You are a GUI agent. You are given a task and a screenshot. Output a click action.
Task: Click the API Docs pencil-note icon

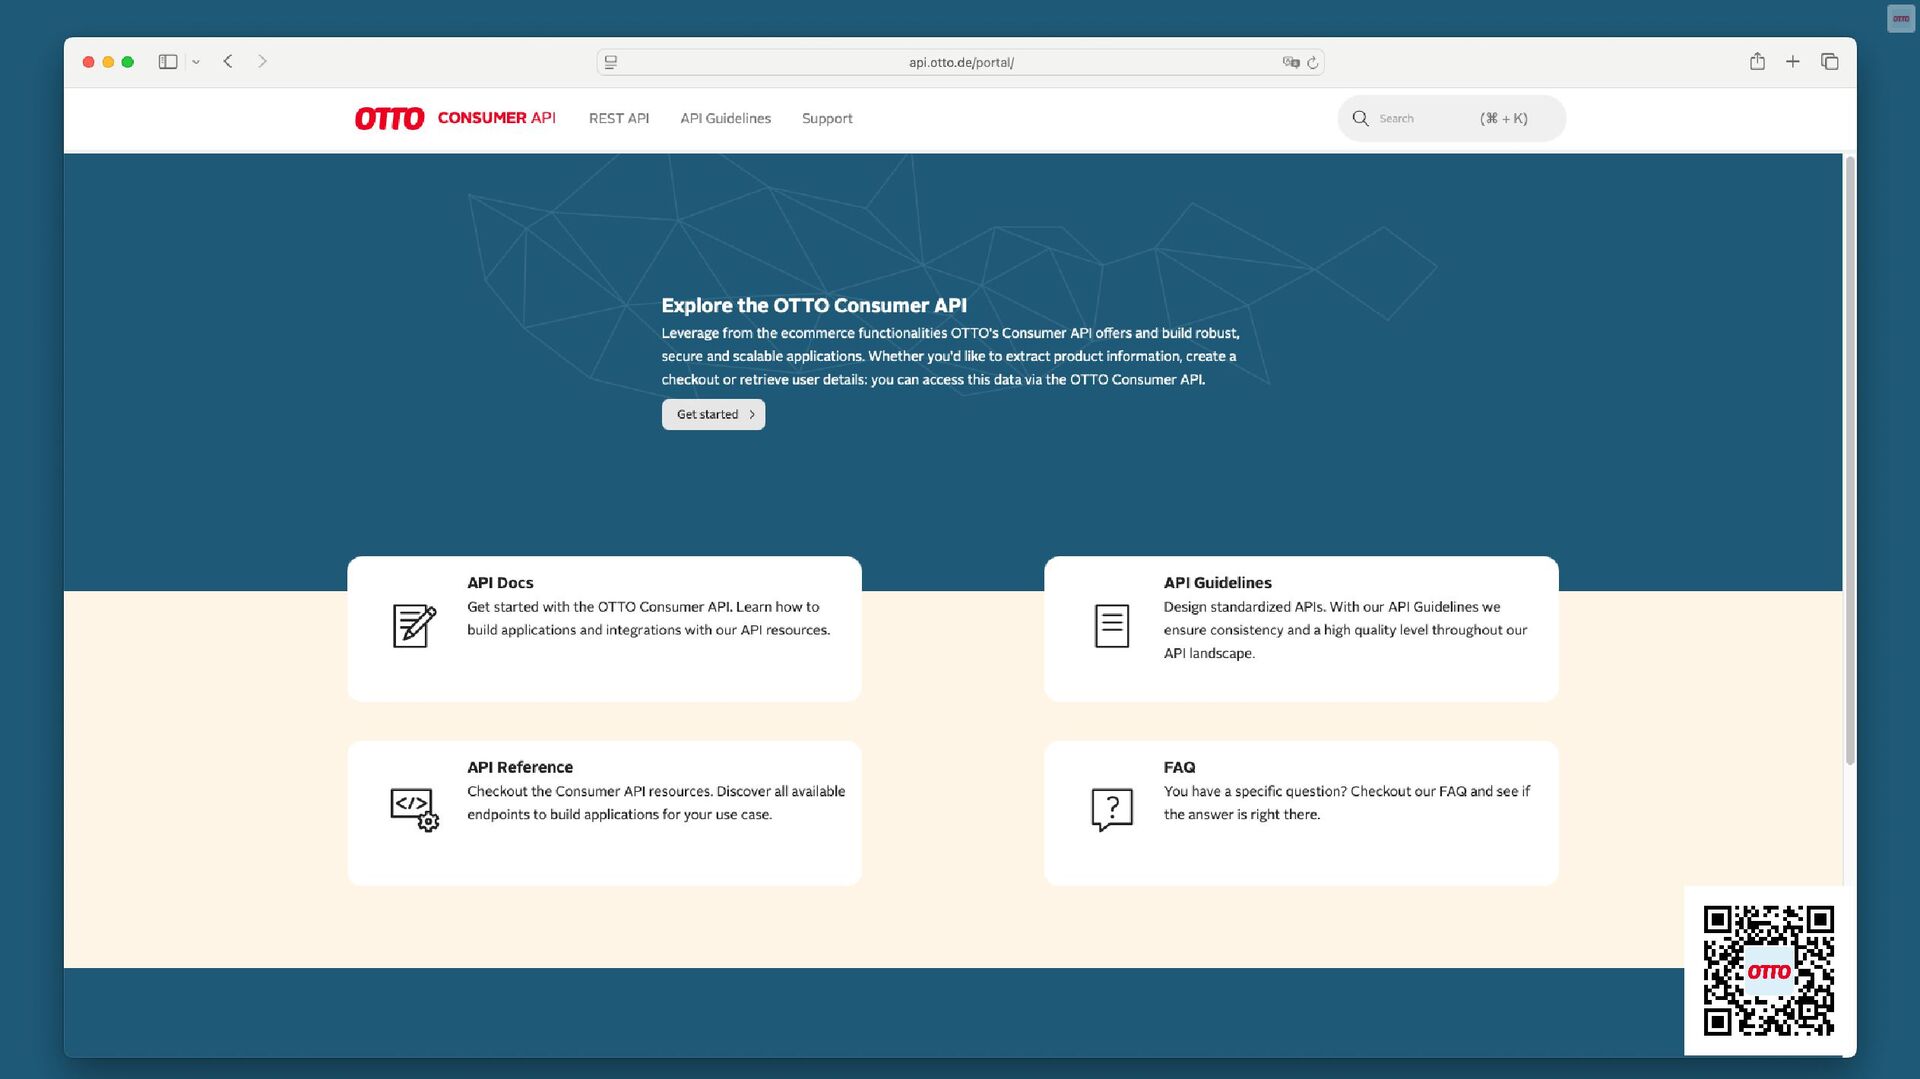click(414, 626)
